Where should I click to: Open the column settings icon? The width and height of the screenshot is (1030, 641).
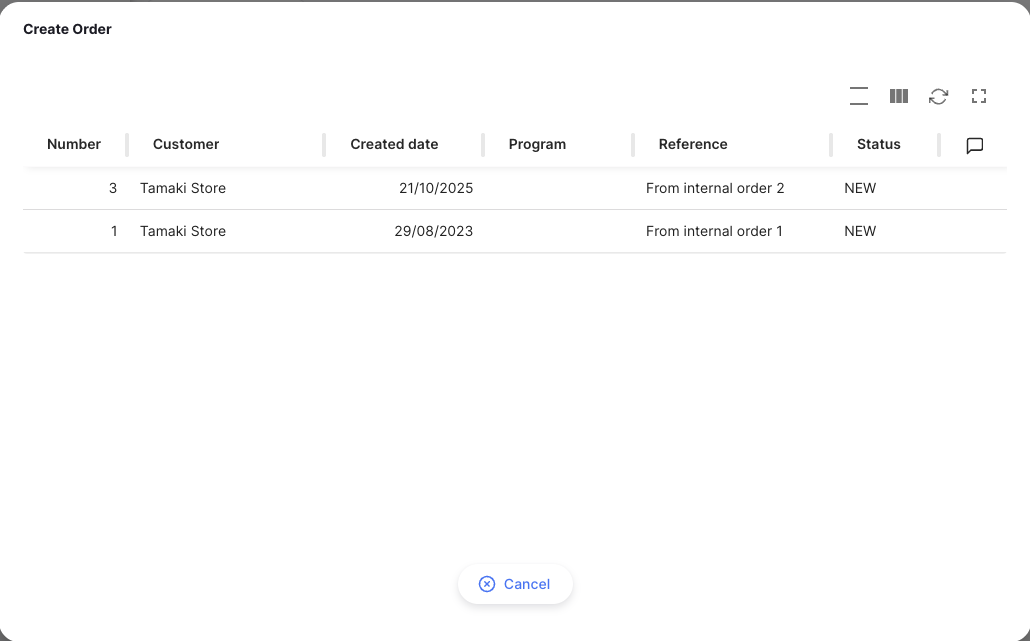click(898, 96)
